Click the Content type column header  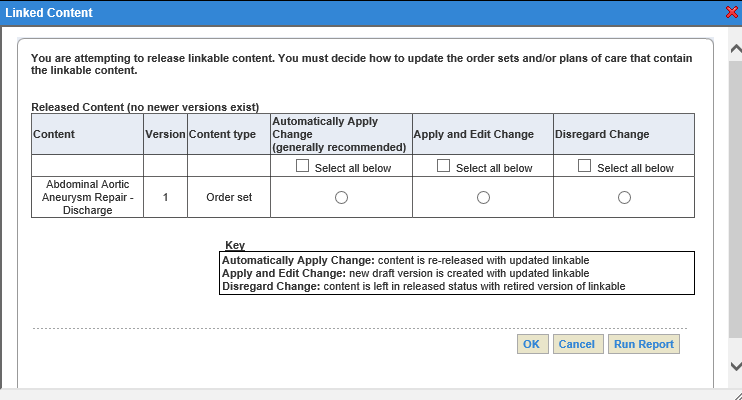(229, 134)
